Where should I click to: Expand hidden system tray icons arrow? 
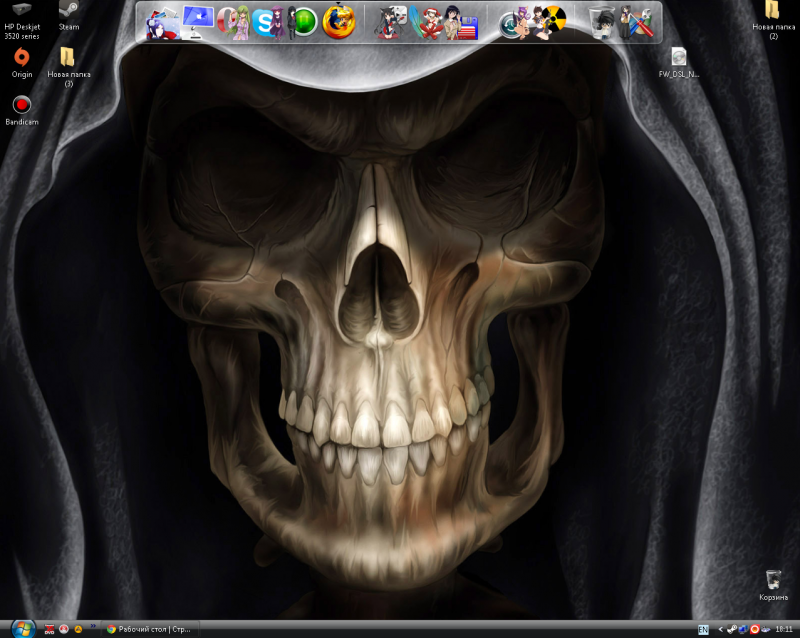pos(720,630)
